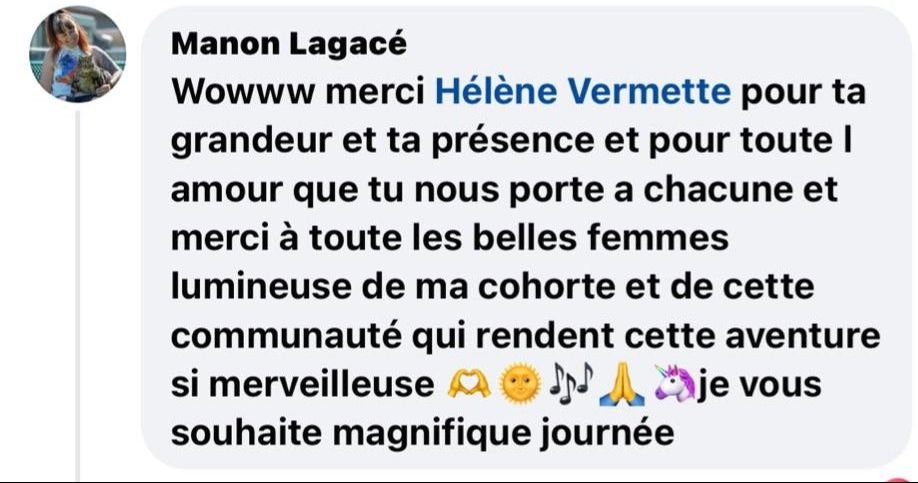Click the word "lumineuse" in the comment

(x=262, y=287)
